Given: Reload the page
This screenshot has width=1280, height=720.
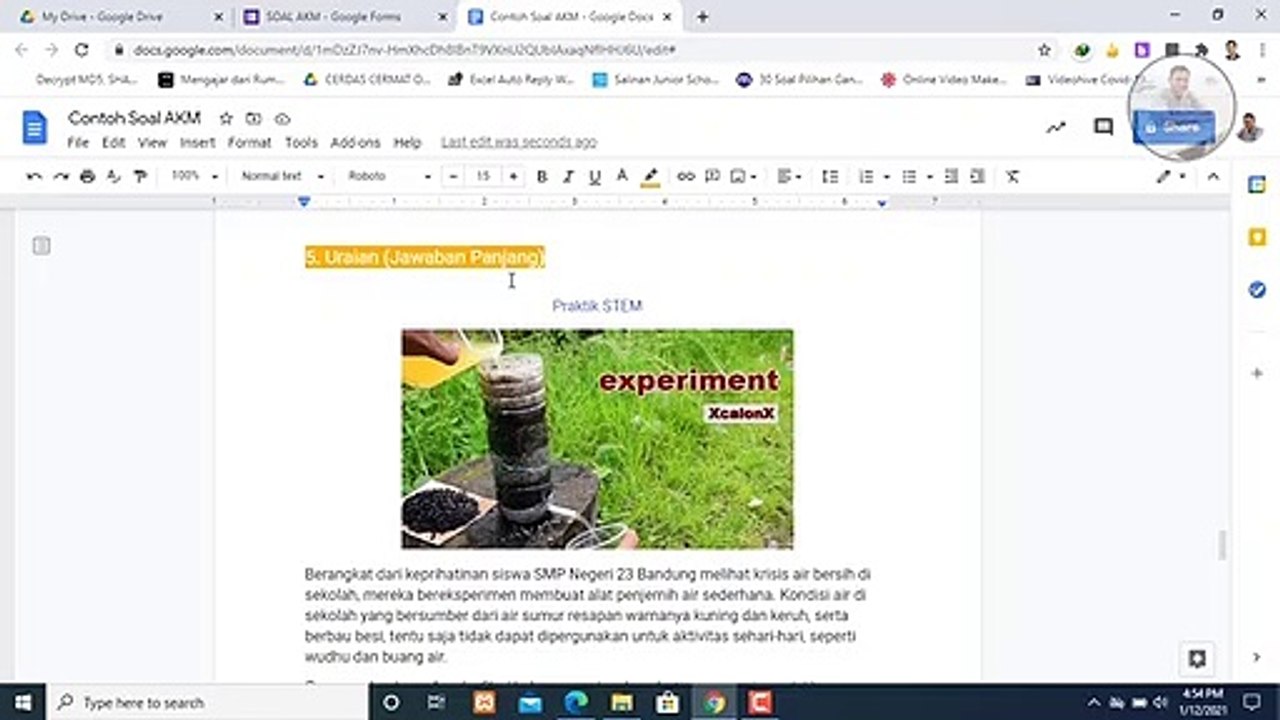Looking at the screenshot, I should point(82,50).
